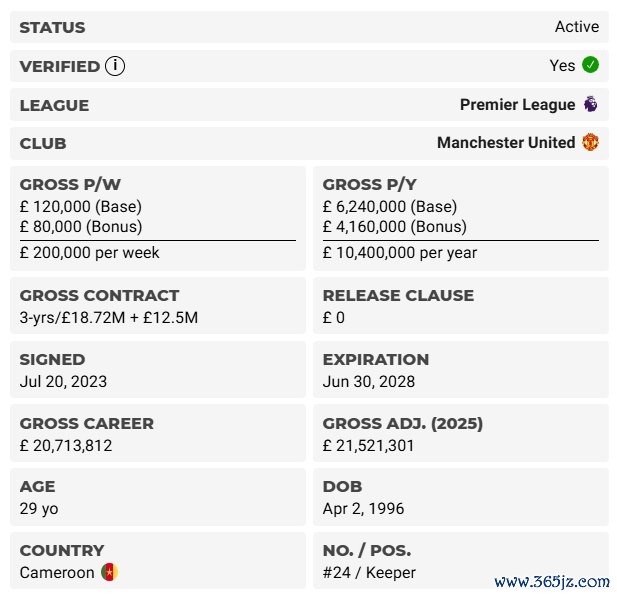This screenshot has height=597, width=617.
Task: Click the Release Clause amount
Action: click(x=334, y=318)
